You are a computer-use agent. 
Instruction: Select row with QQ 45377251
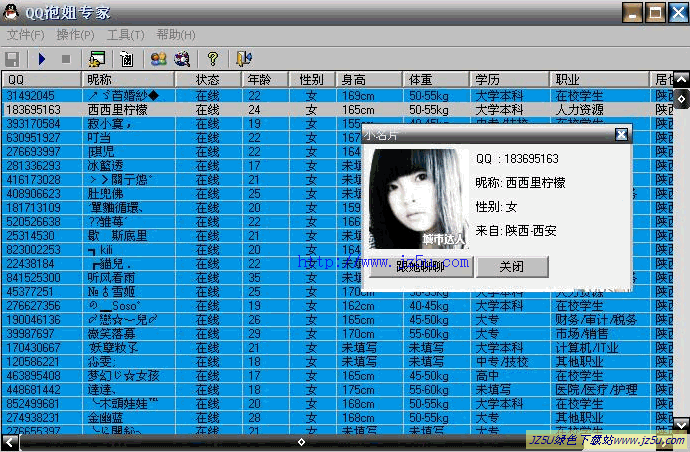tap(338, 292)
